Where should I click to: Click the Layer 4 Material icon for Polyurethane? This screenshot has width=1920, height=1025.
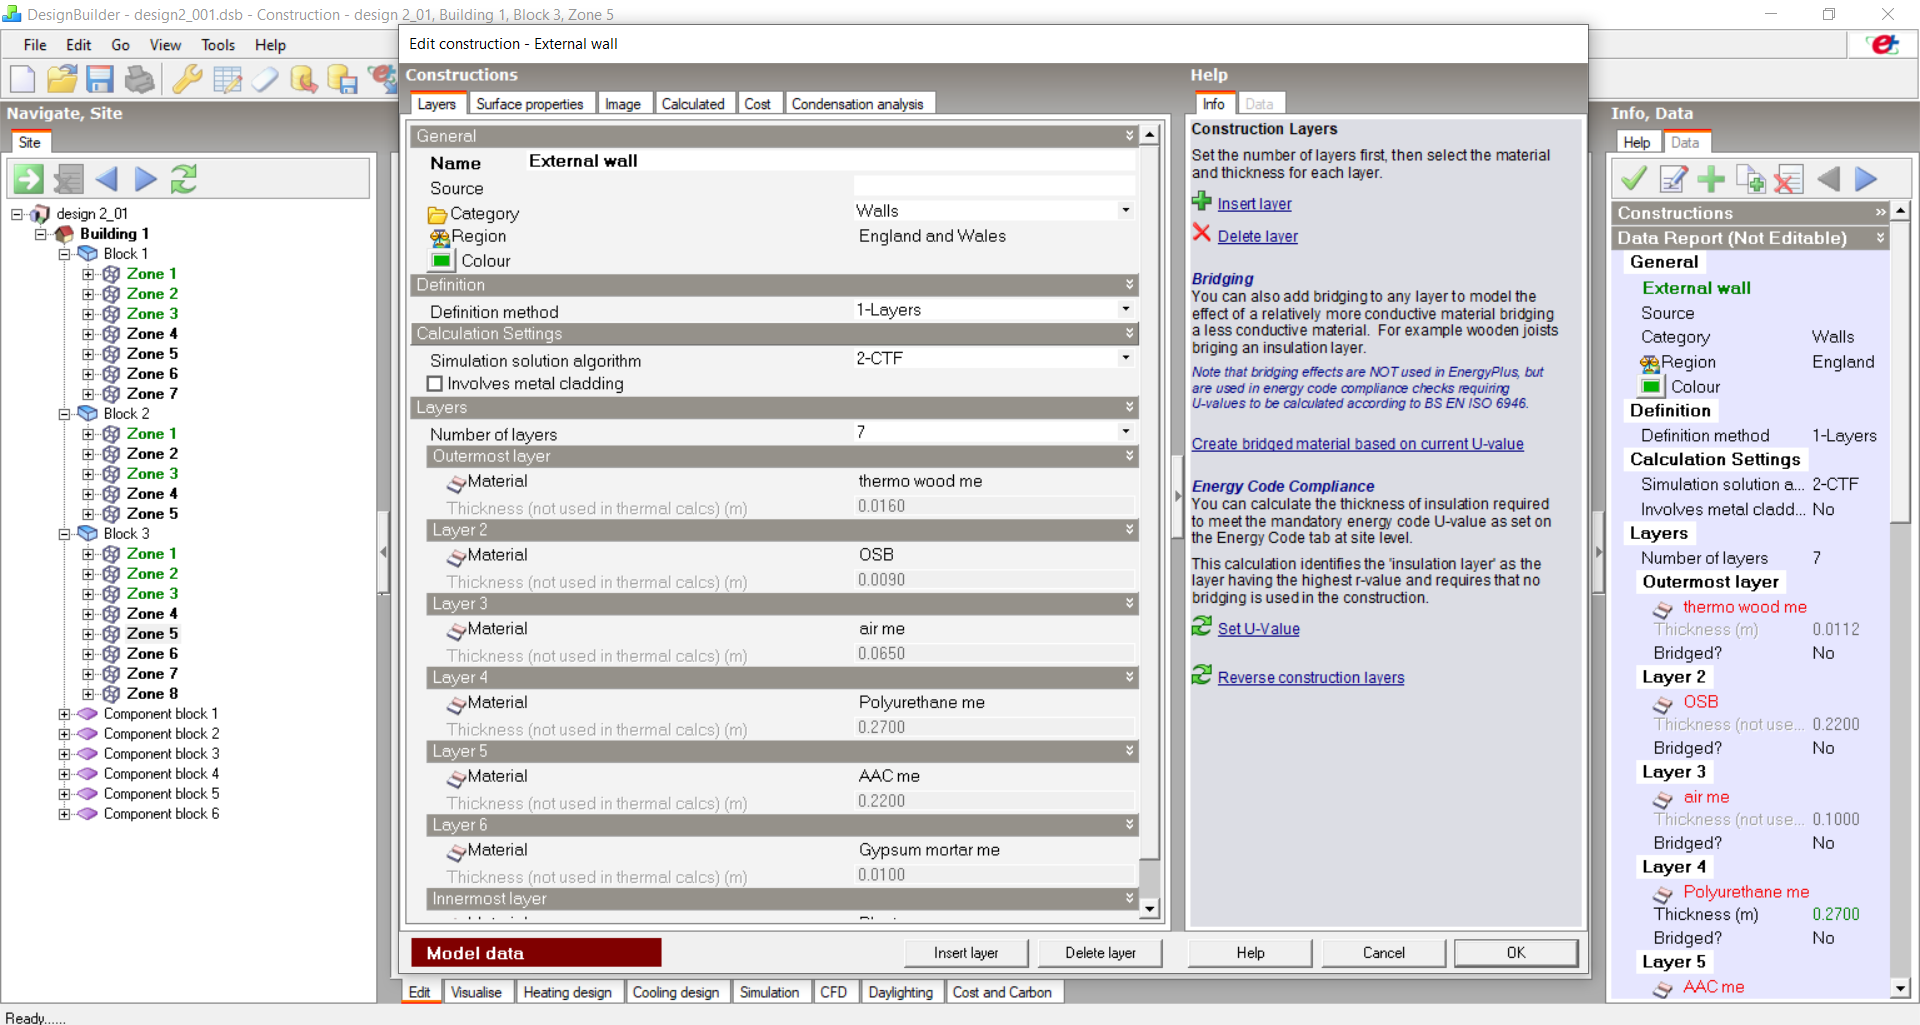pyautogui.click(x=456, y=704)
